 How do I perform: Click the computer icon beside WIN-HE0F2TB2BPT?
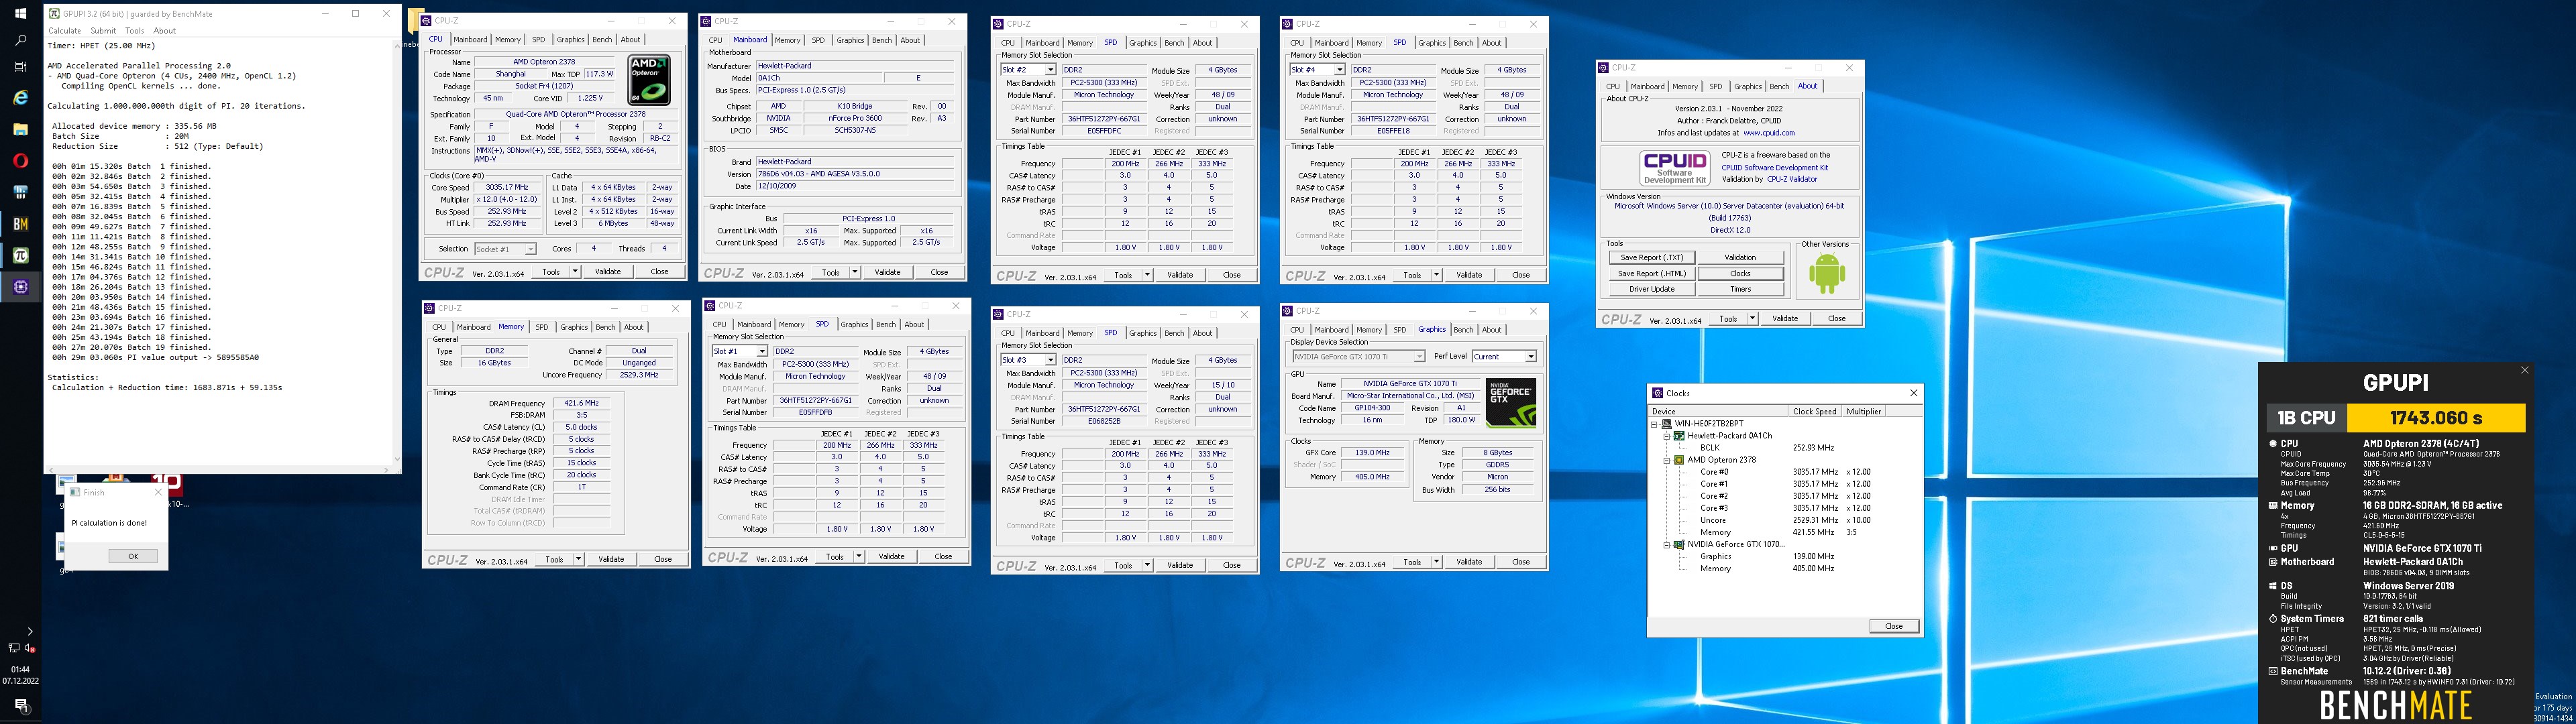coord(1667,424)
